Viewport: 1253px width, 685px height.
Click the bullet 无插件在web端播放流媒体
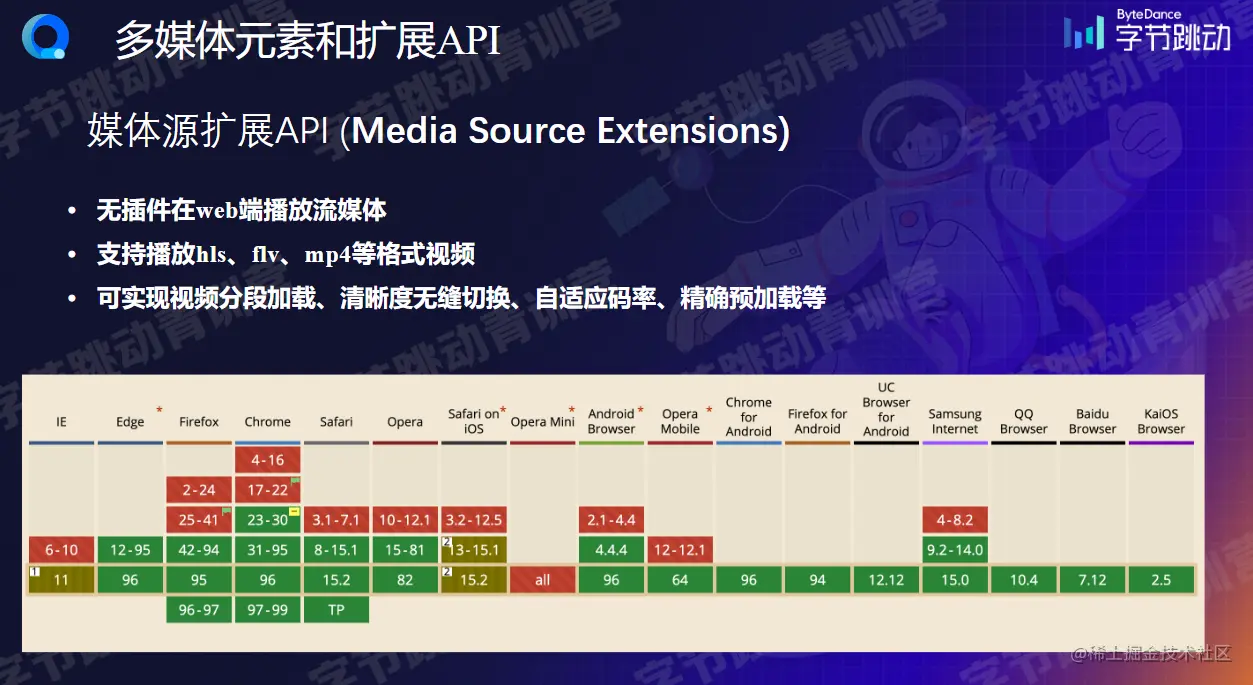[x=241, y=211]
